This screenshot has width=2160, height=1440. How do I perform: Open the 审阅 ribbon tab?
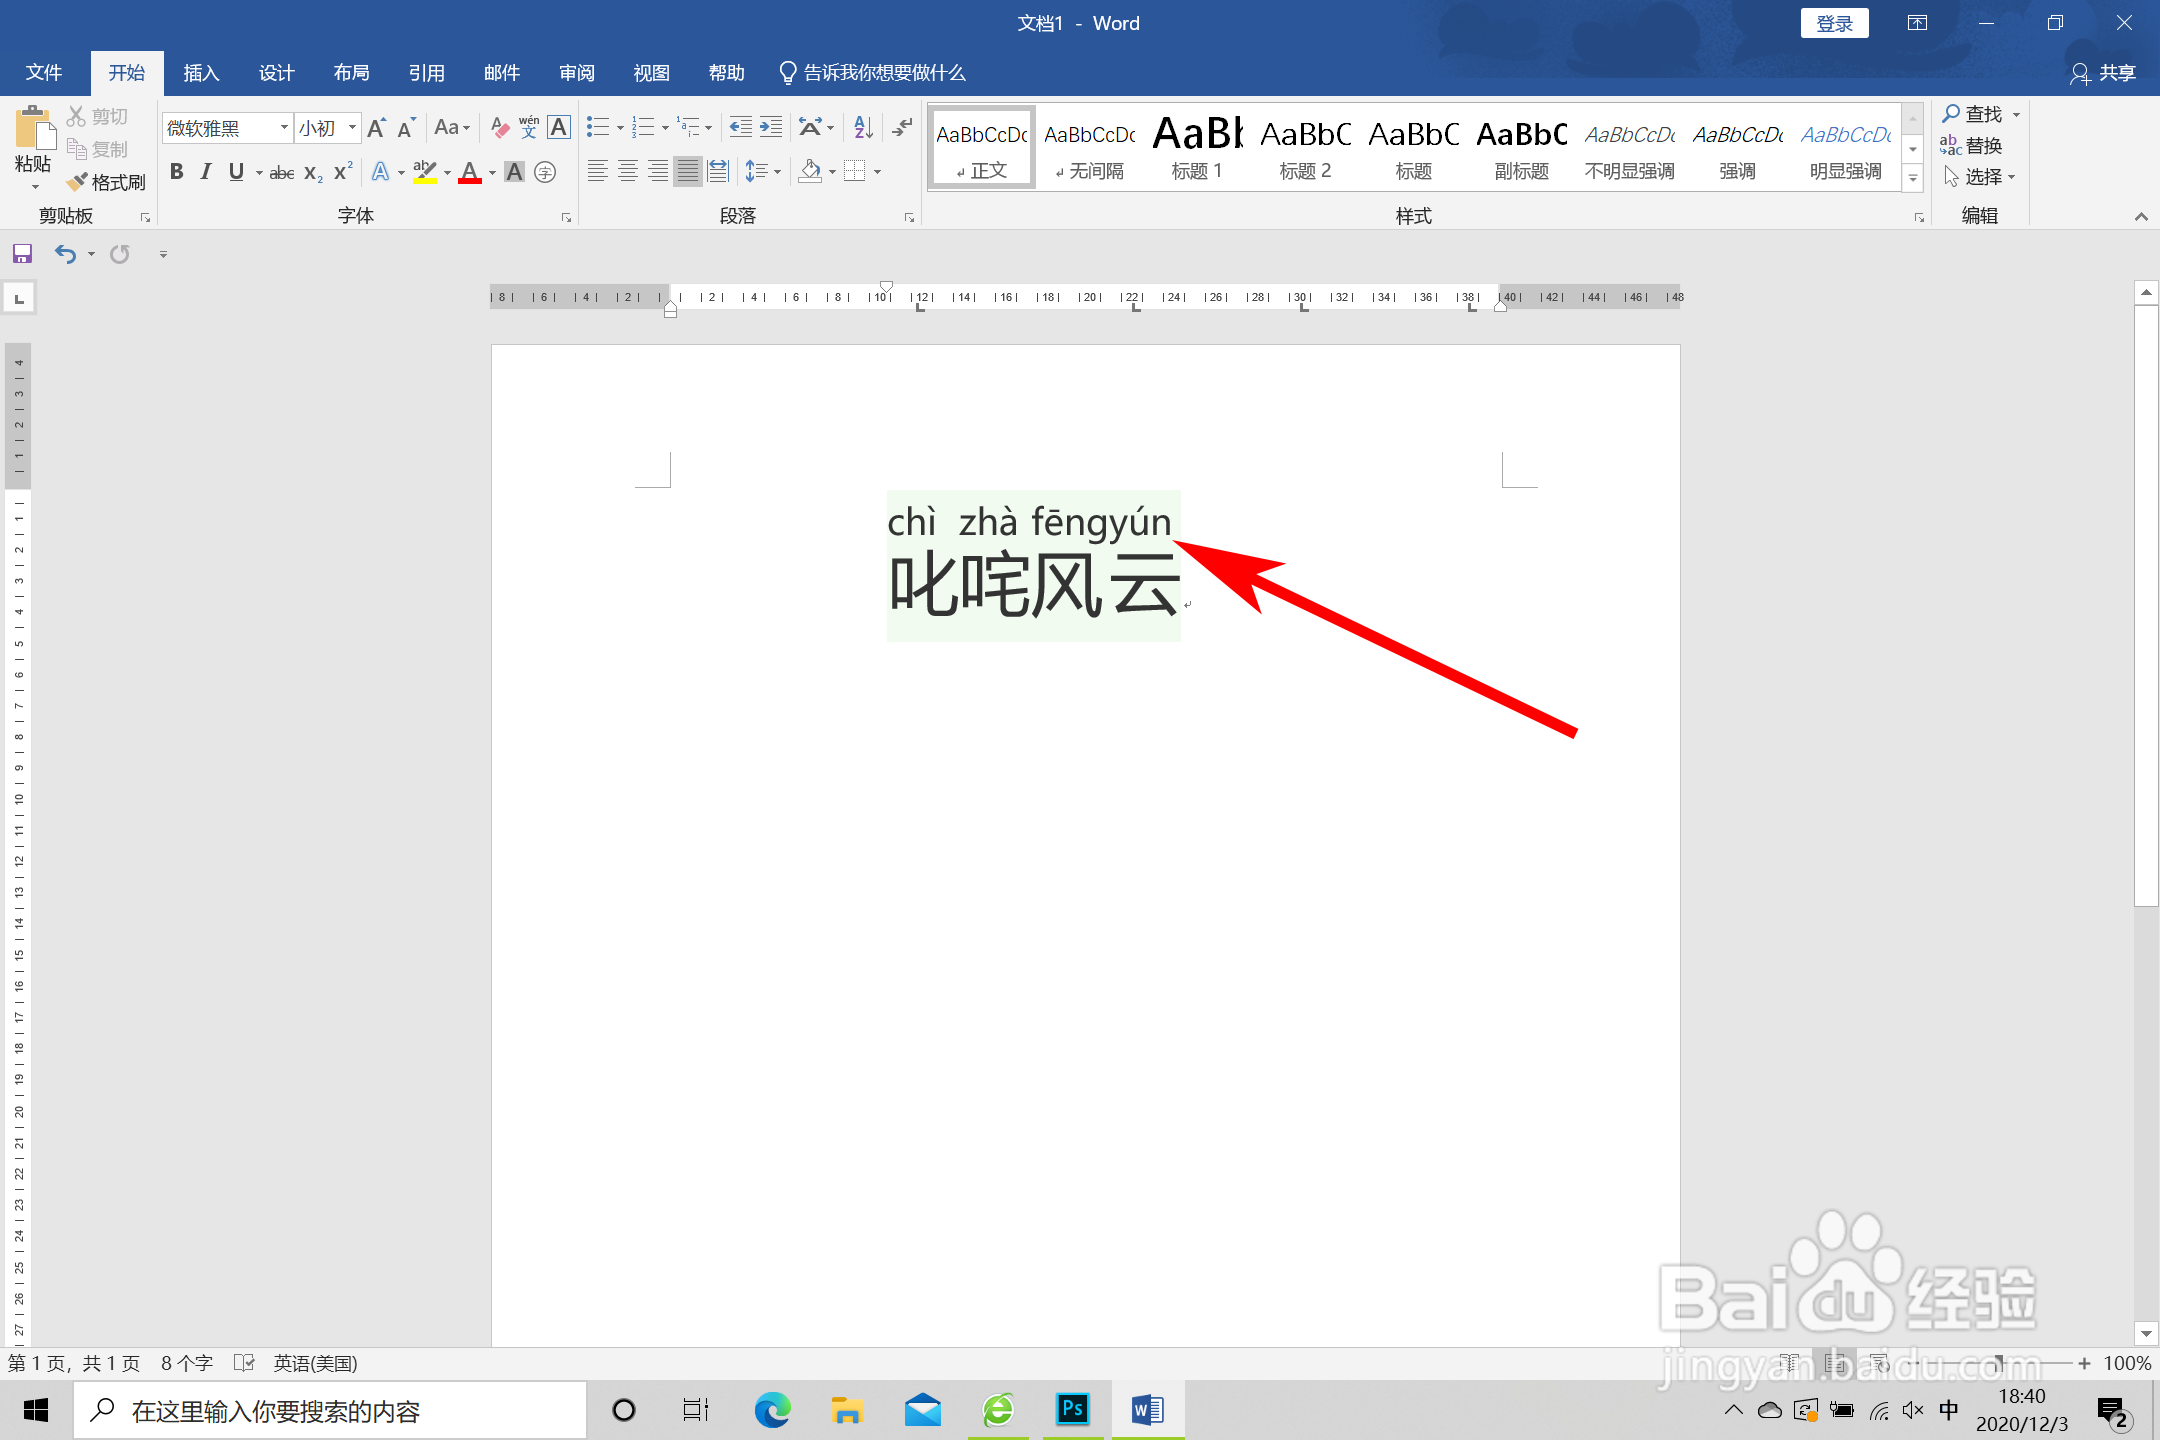[576, 73]
